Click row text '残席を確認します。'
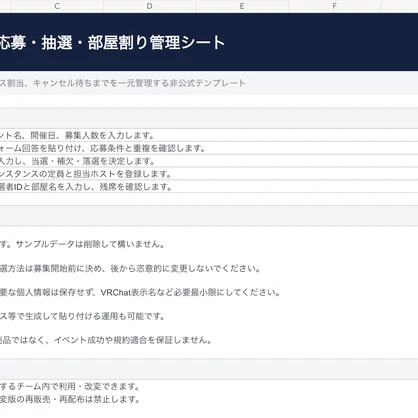418x418 pixels. click(136, 187)
